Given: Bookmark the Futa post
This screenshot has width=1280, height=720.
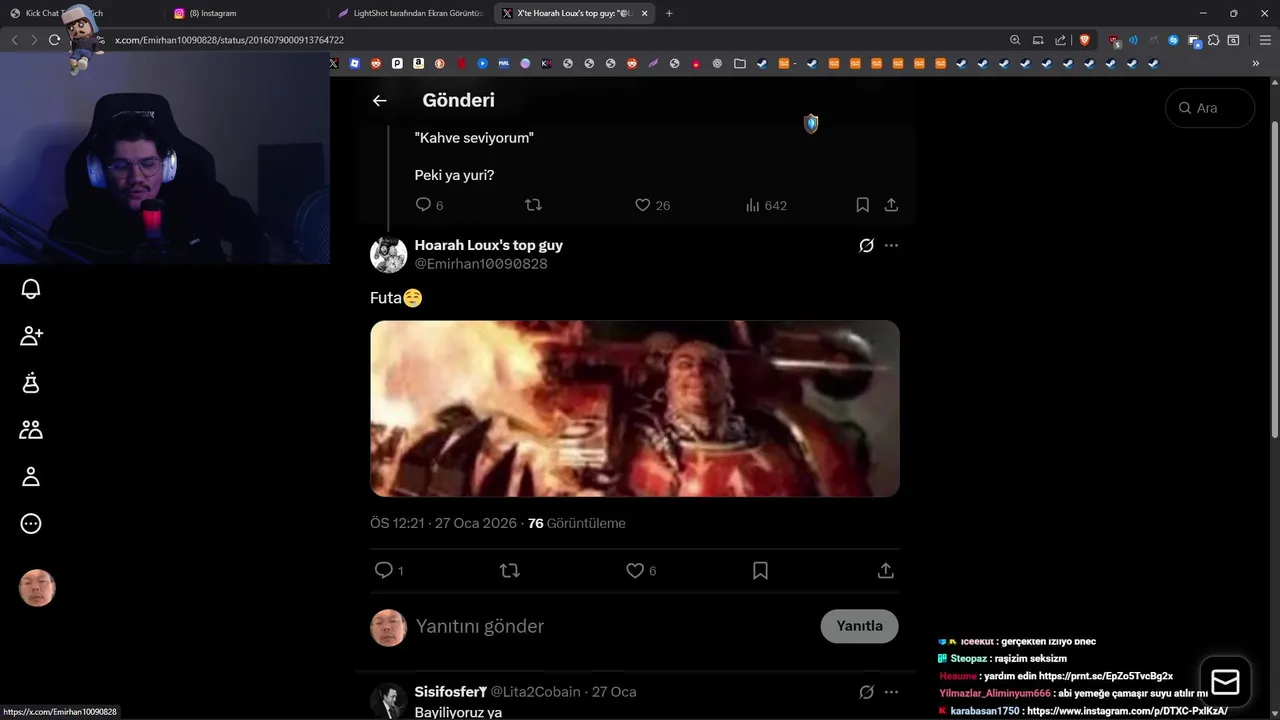Looking at the screenshot, I should pos(760,570).
